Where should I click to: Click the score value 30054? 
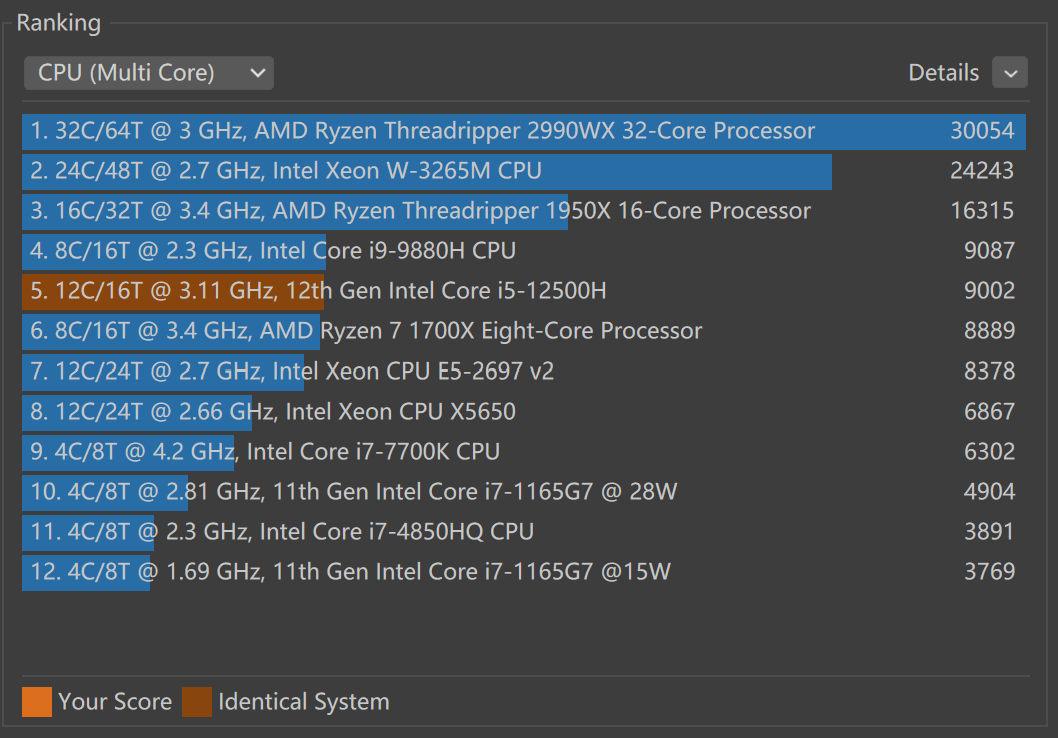click(982, 131)
